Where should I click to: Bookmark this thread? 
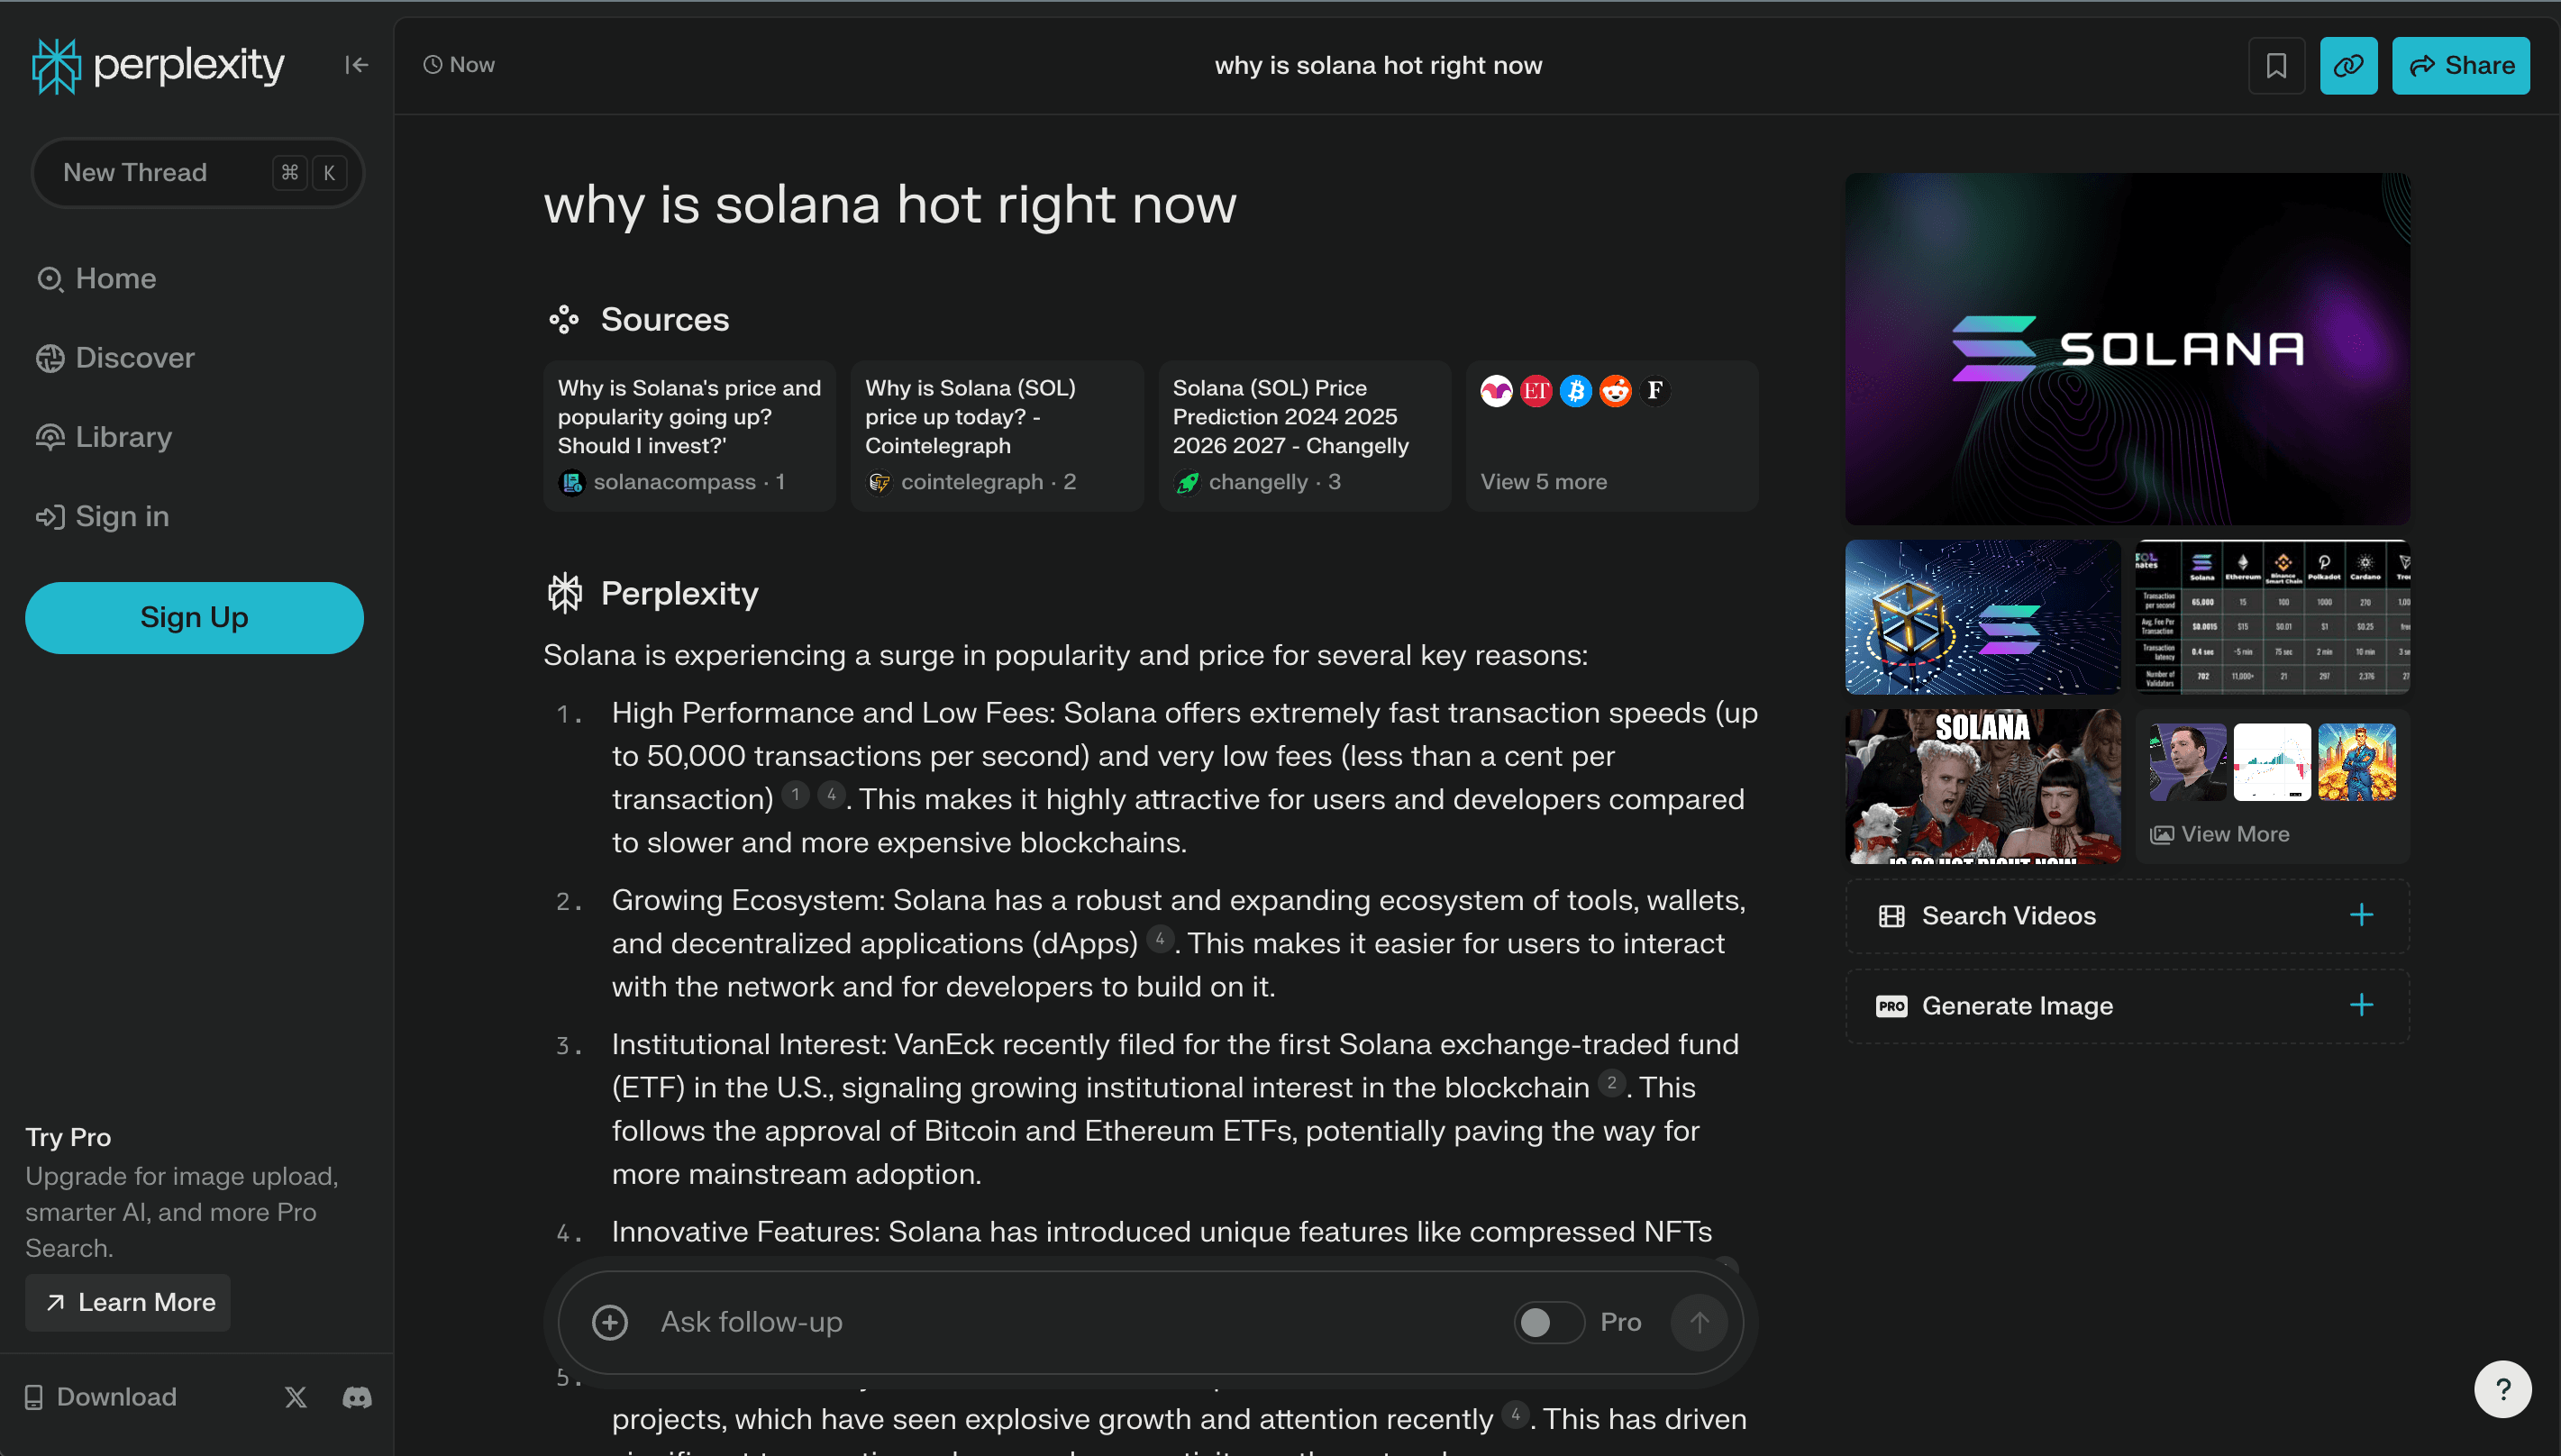pos(2276,66)
